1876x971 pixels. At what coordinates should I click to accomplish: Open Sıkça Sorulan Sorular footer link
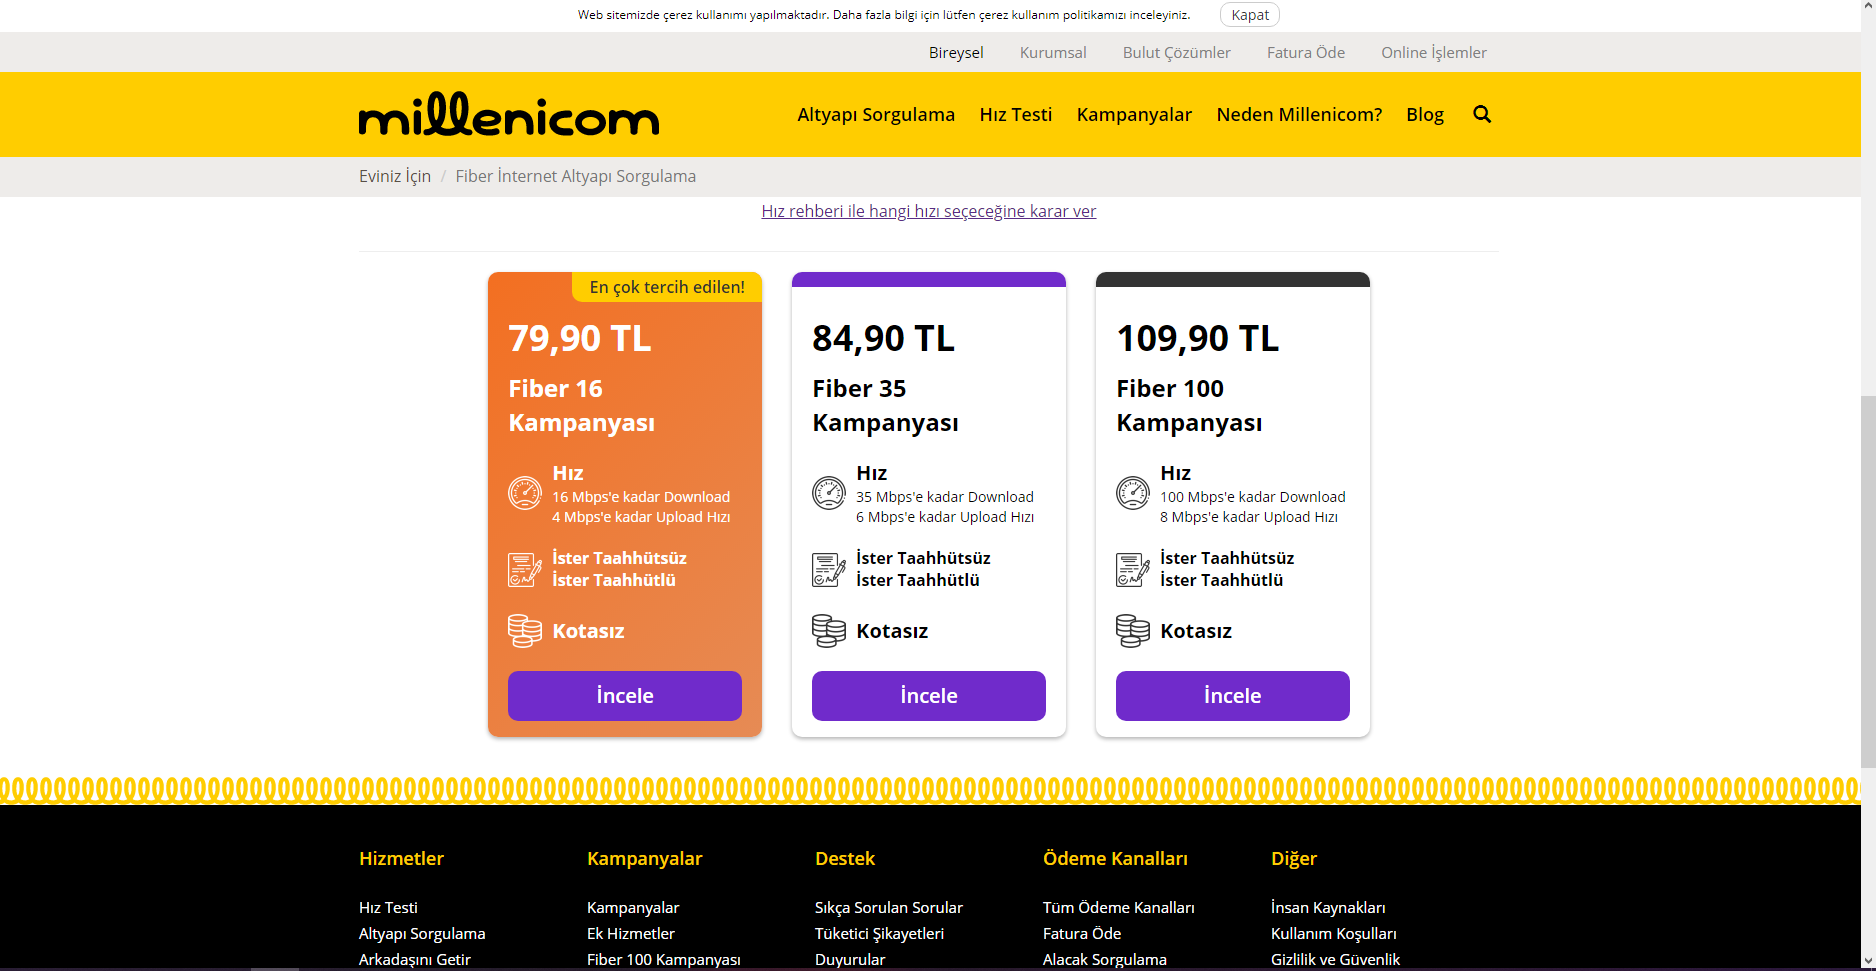pos(889,907)
